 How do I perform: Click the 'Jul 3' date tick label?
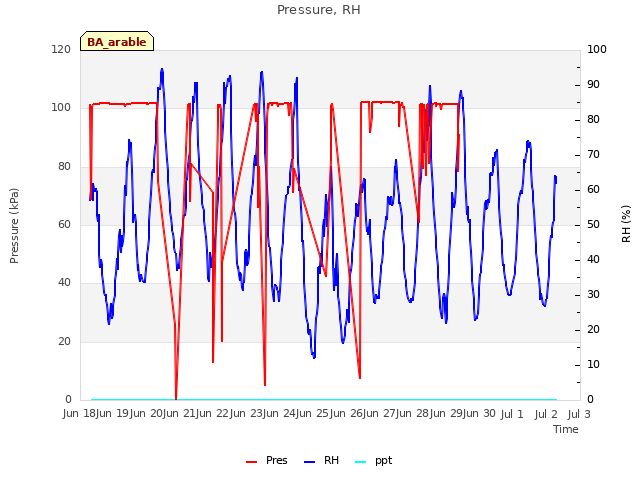coord(579,414)
